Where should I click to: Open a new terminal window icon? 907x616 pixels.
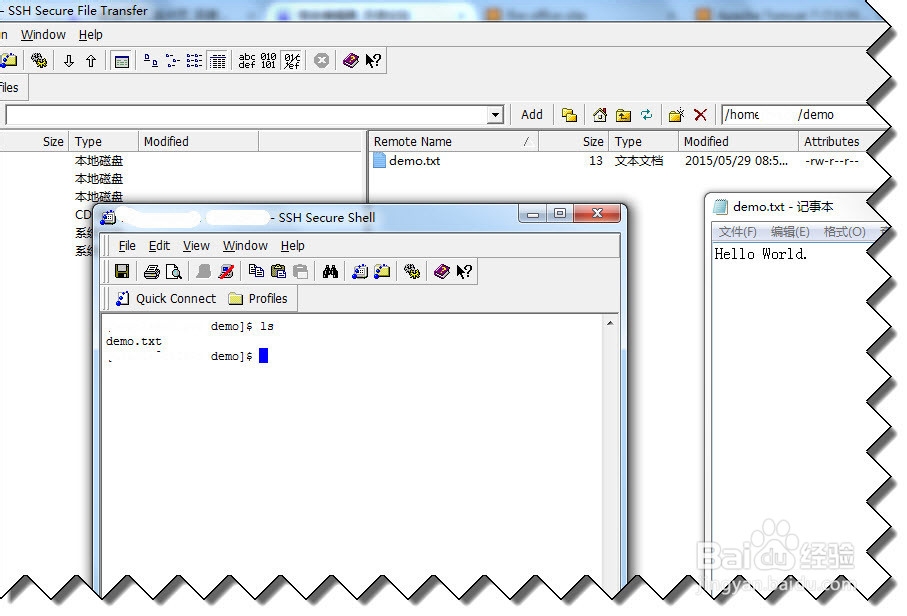click(360, 271)
